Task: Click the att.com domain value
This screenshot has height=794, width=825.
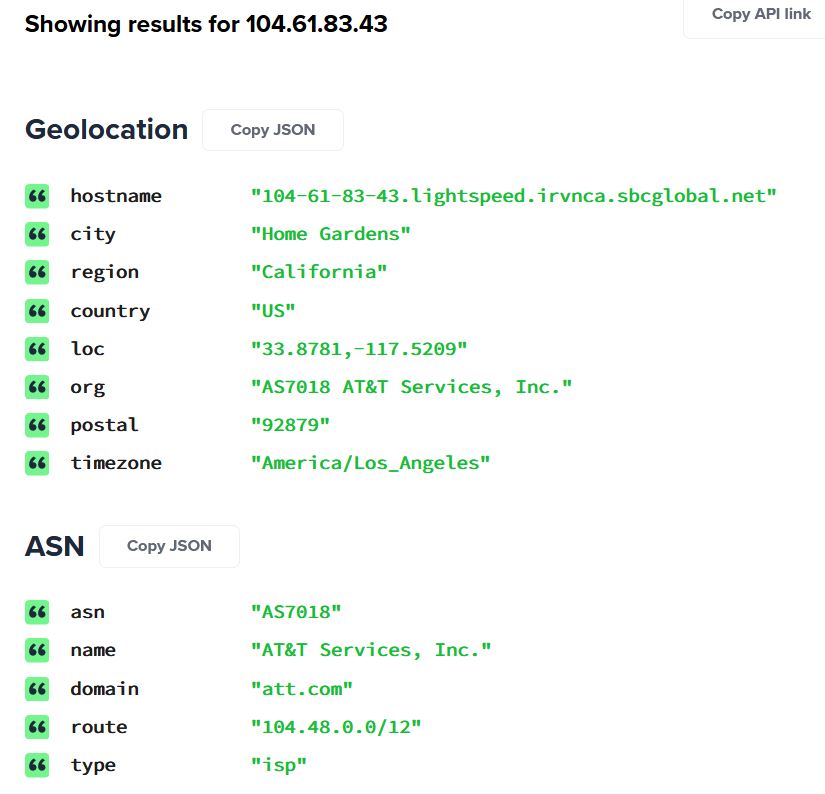Action: pyautogui.click(x=301, y=689)
